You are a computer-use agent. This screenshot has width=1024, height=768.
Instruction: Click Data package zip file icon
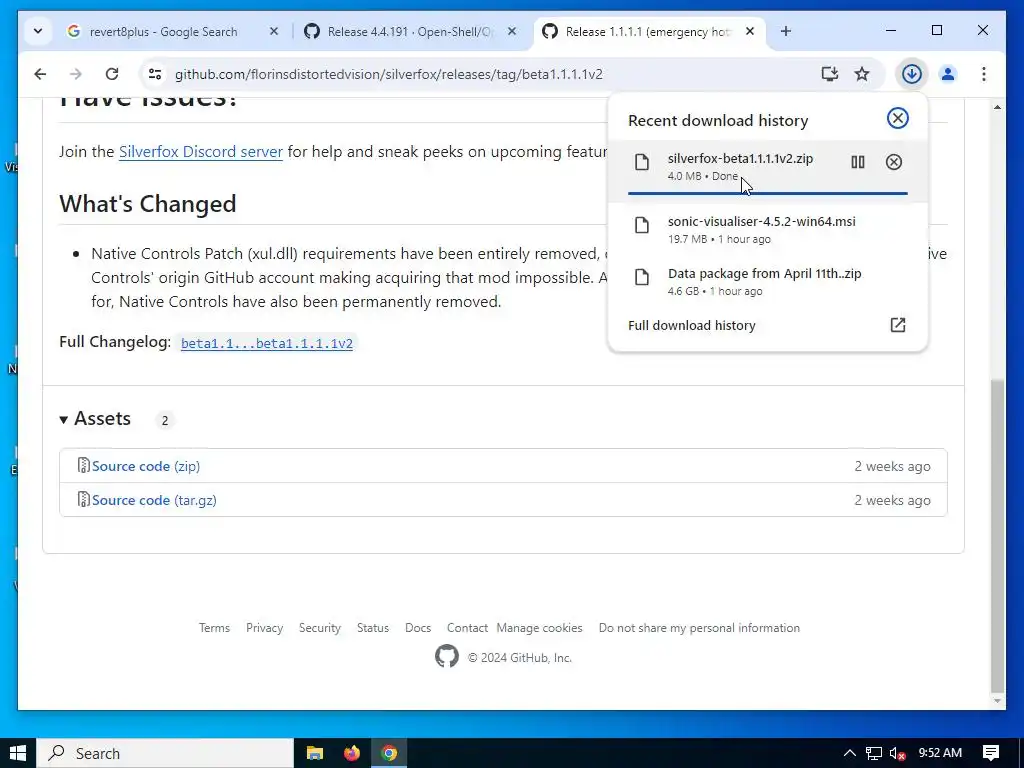tap(642, 278)
